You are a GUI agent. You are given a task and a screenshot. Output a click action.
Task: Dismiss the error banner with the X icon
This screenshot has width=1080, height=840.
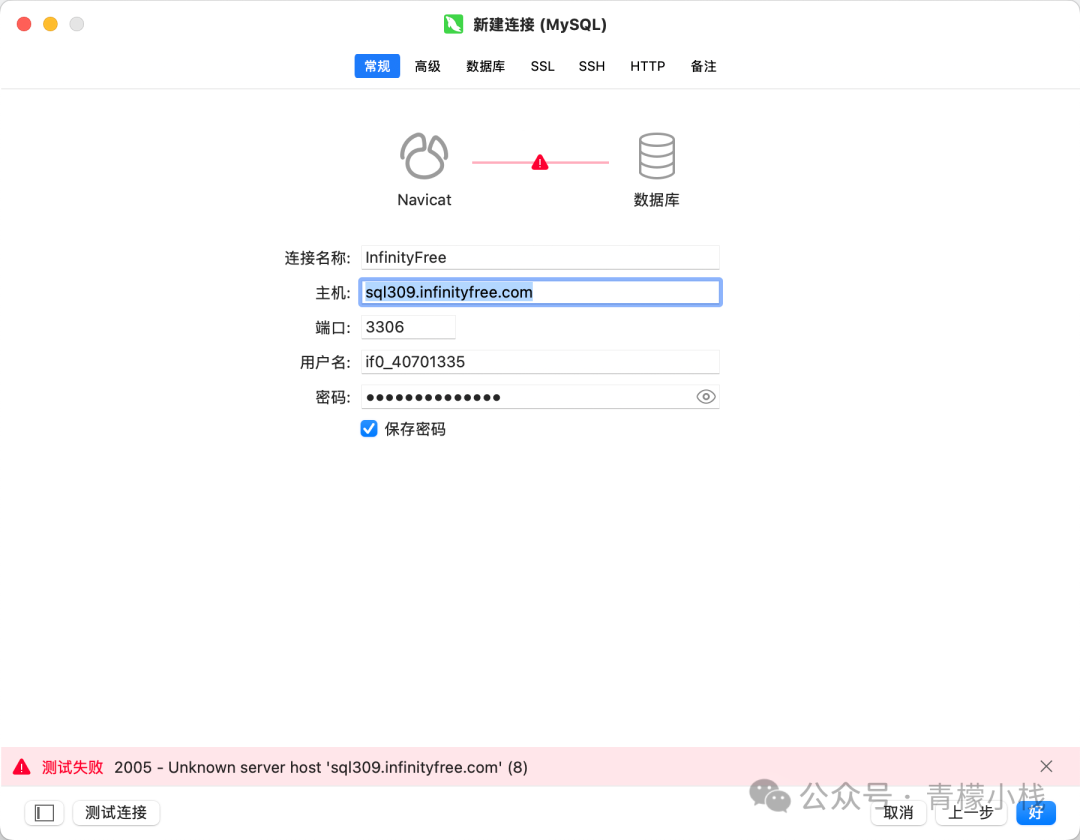click(x=1046, y=766)
